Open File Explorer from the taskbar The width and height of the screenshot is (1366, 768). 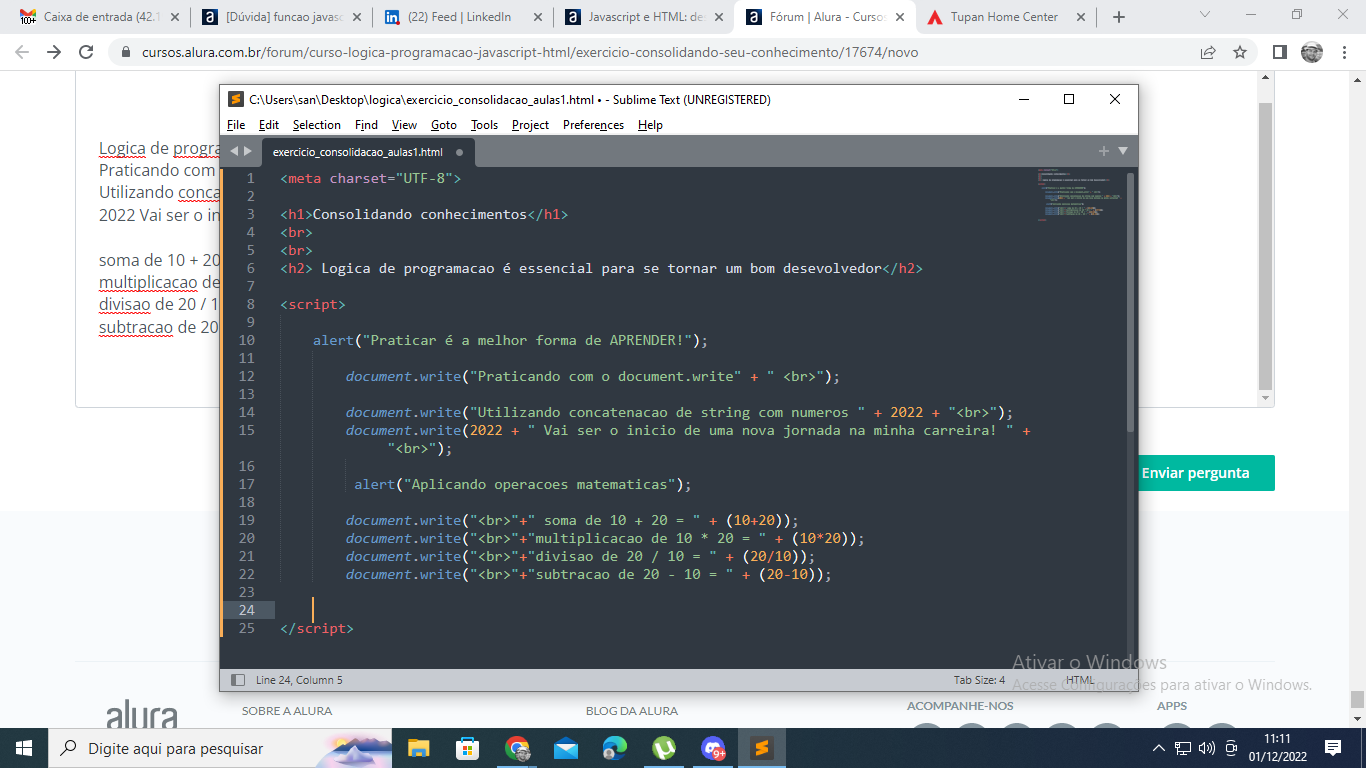tap(418, 748)
